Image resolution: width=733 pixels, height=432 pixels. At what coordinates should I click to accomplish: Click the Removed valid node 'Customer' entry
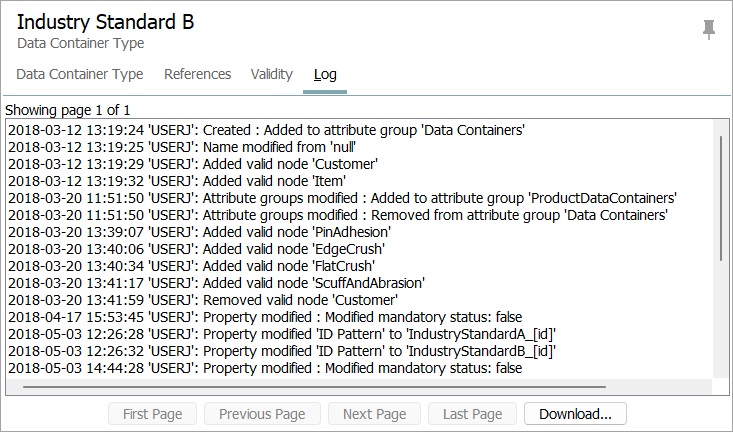[203, 300]
